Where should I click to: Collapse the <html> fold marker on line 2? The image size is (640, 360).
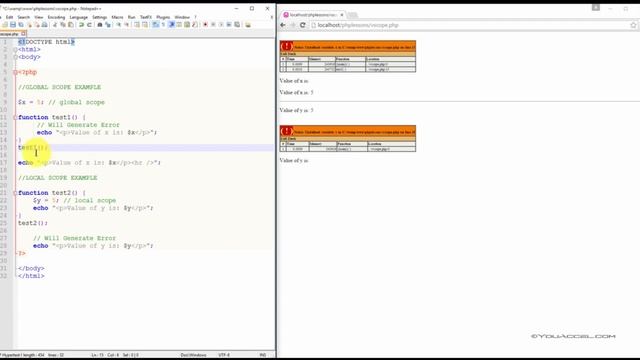pyautogui.click(x=16, y=49)
